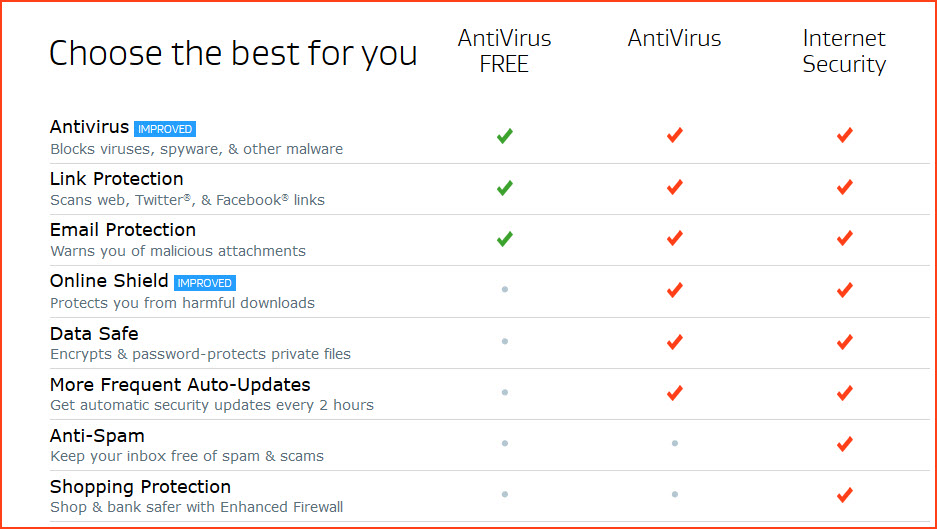Click red Anti-Spam checkmark under Internet Security
The image size is (937, 529).
(x=844, y=444)
